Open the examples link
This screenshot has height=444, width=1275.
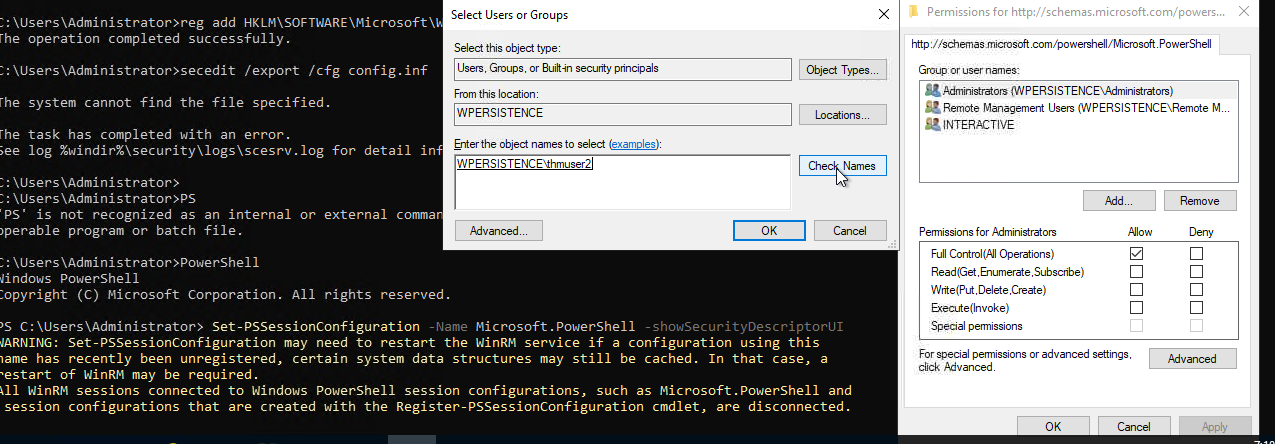(635, 144)
